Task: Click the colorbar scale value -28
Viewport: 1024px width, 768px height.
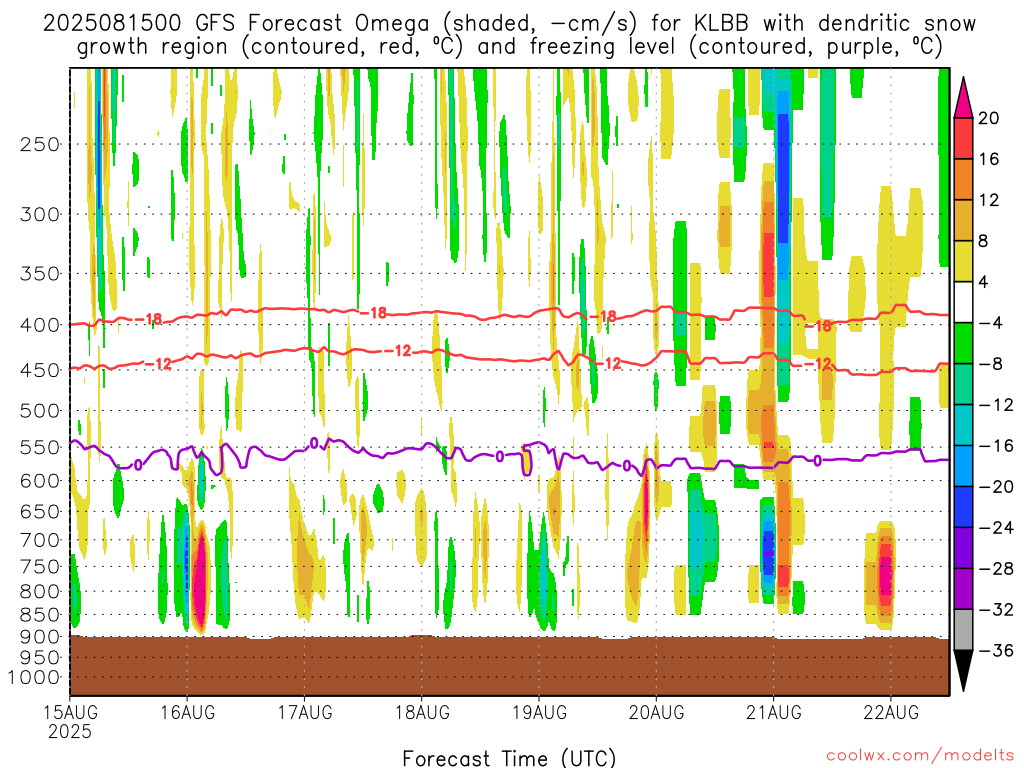Action: (x=996, y=569)
